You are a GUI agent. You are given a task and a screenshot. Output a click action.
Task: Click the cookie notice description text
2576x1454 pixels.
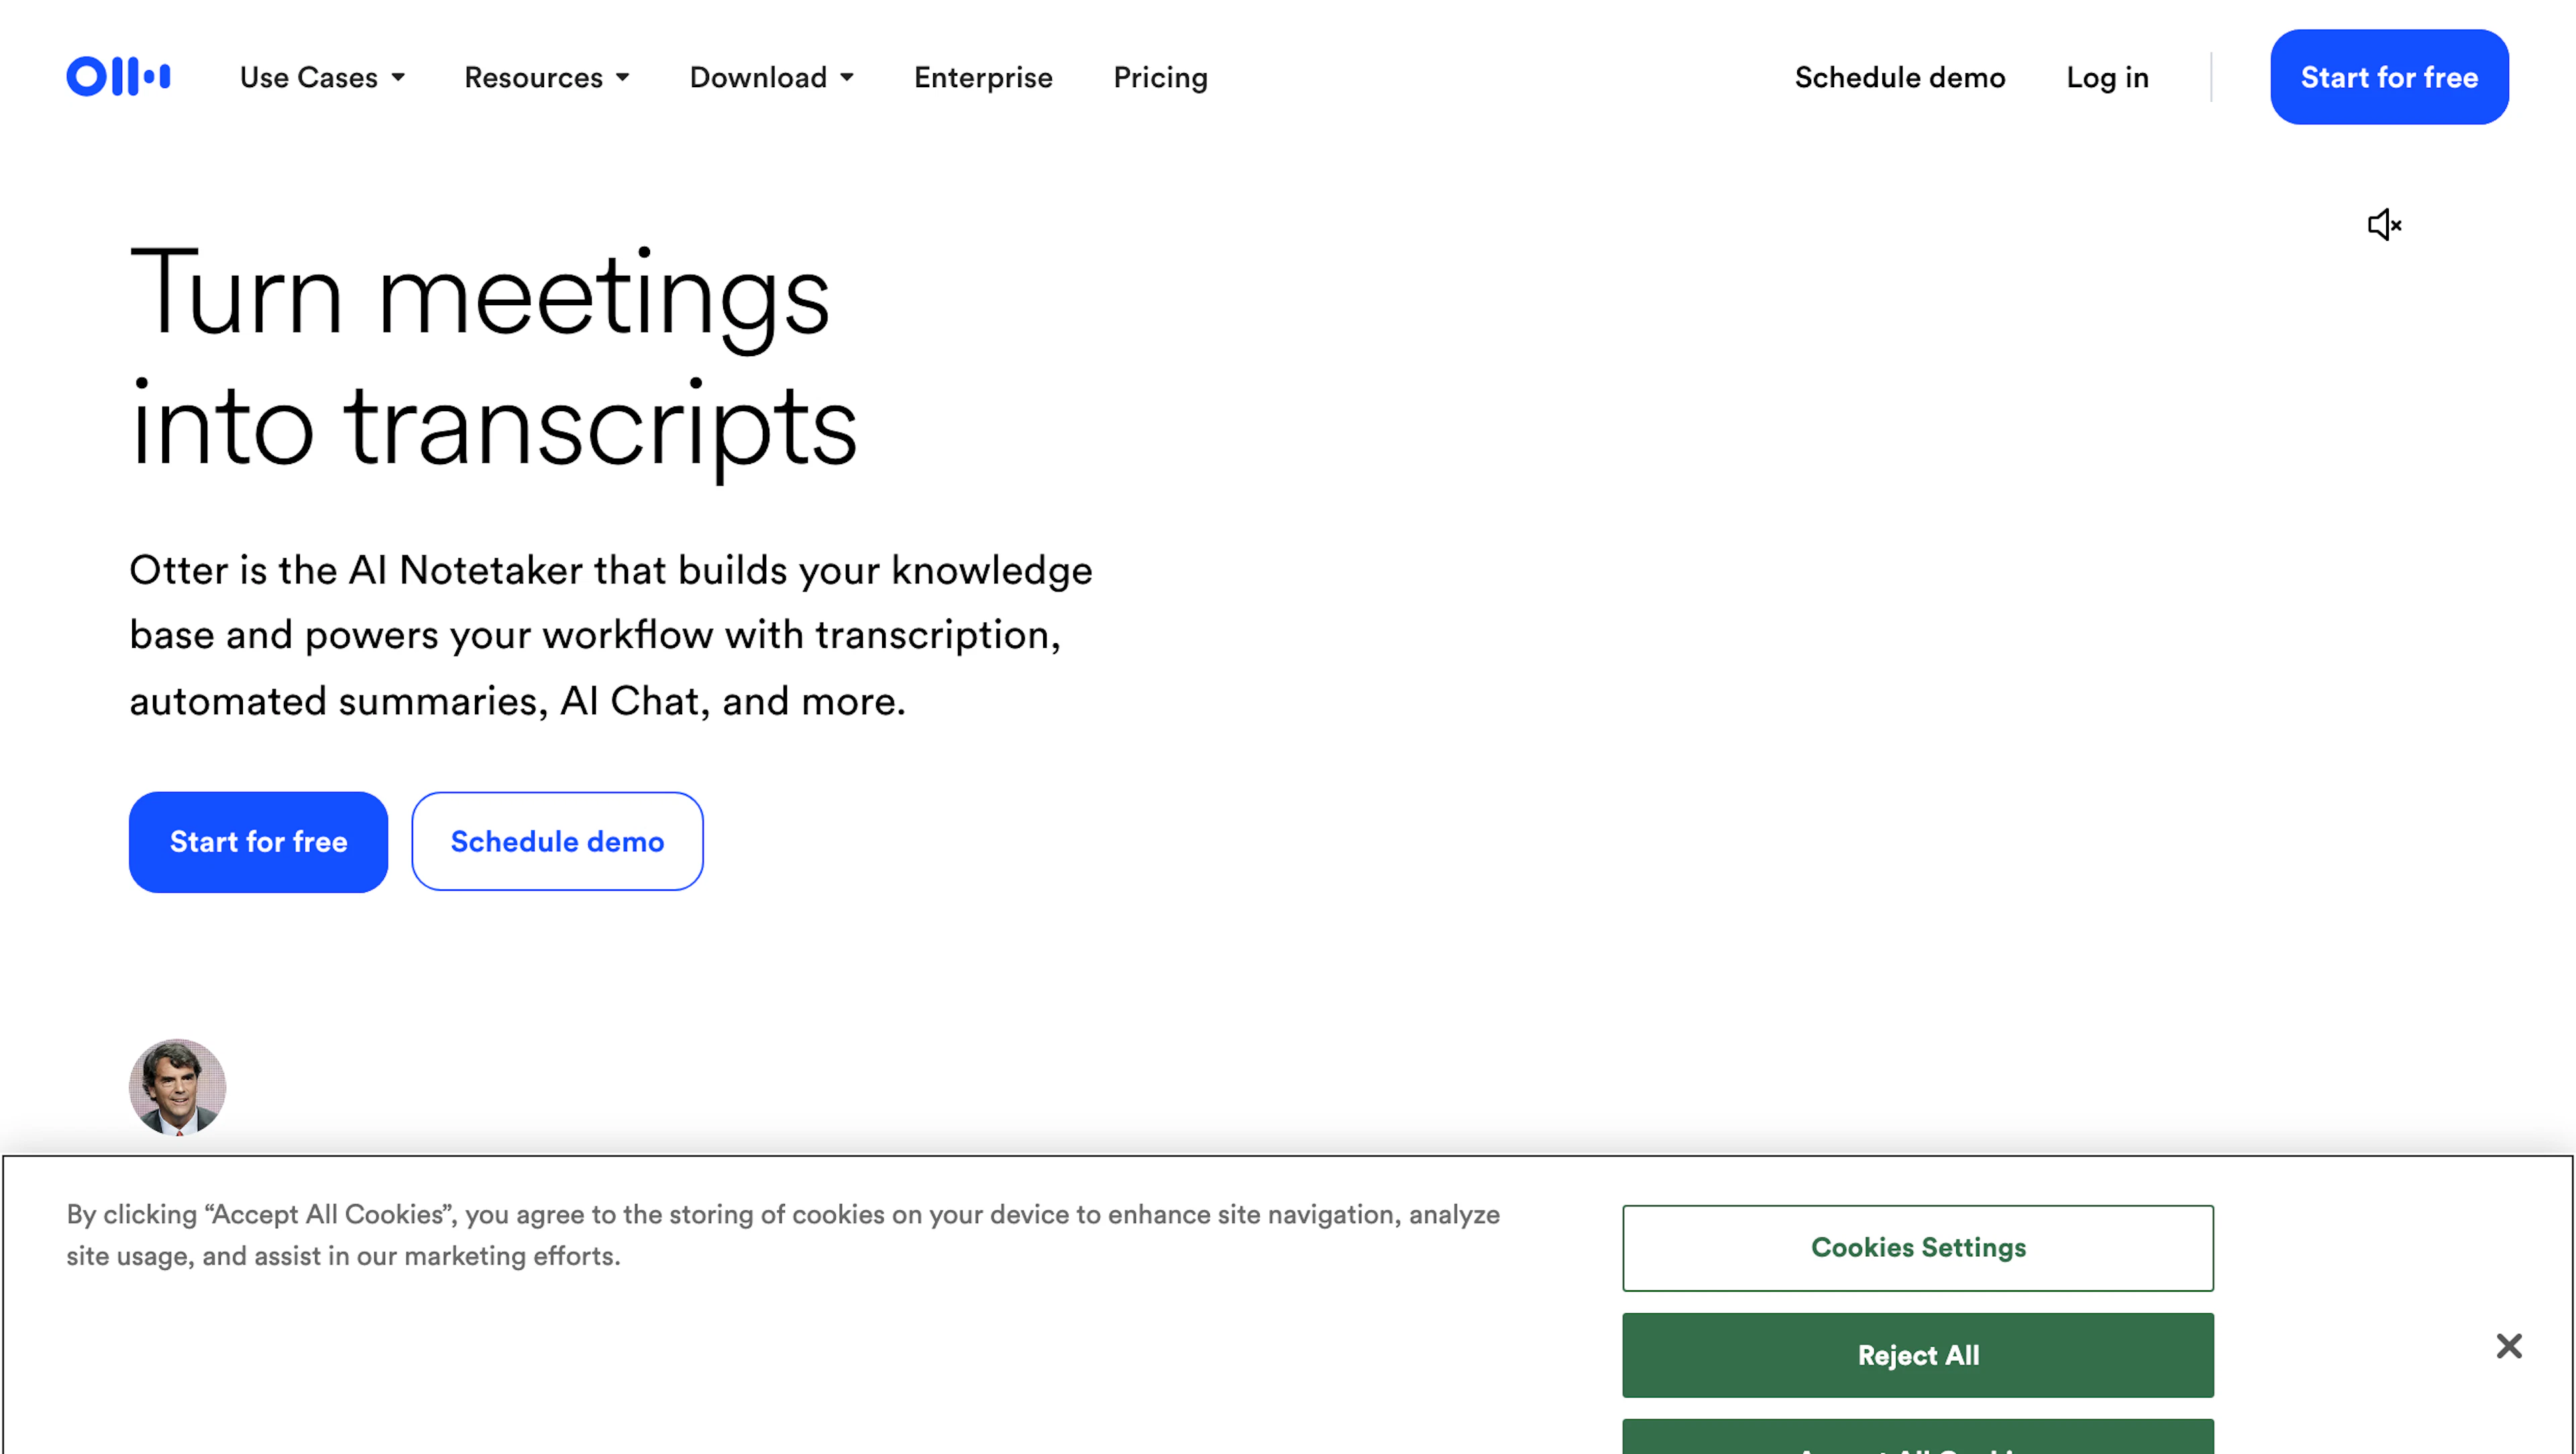coord(783,1235)
